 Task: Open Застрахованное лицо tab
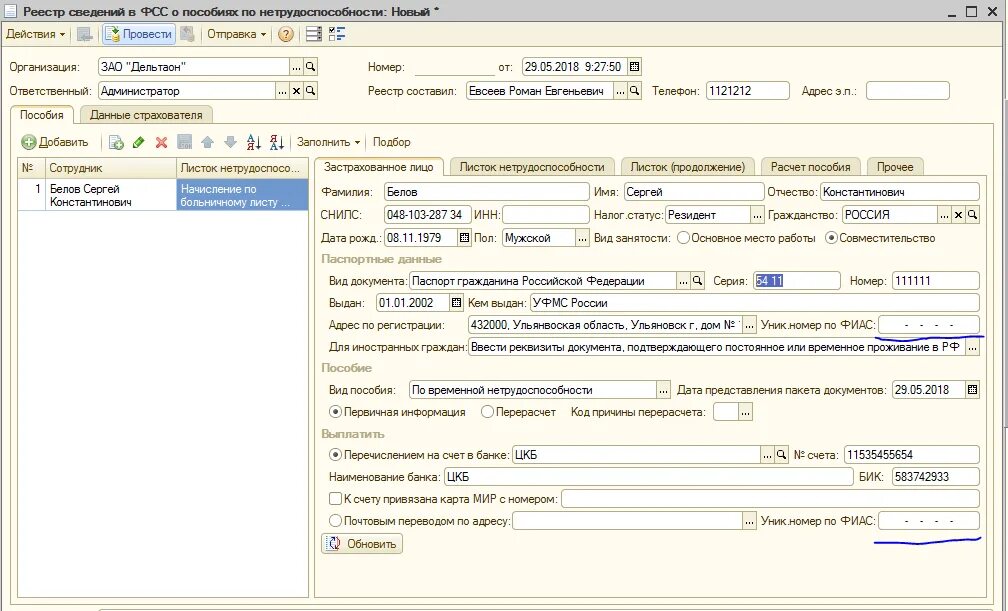point(379,167)
